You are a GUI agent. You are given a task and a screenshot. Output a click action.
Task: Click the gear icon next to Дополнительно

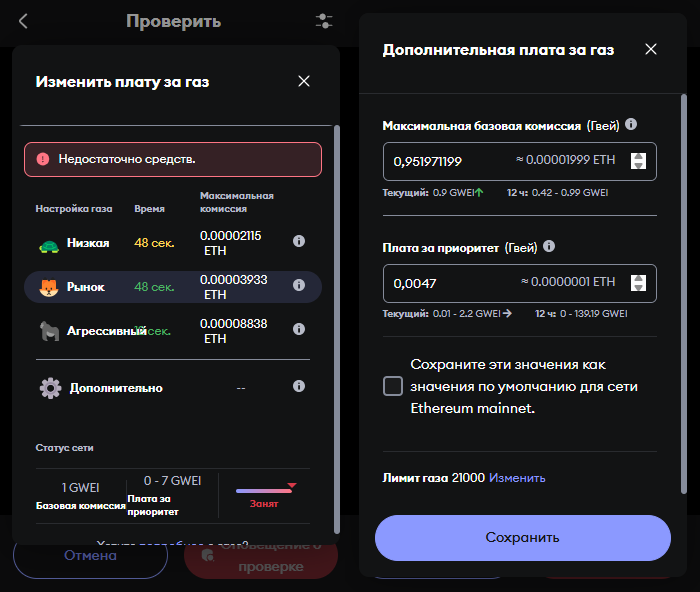pos(50,388)
